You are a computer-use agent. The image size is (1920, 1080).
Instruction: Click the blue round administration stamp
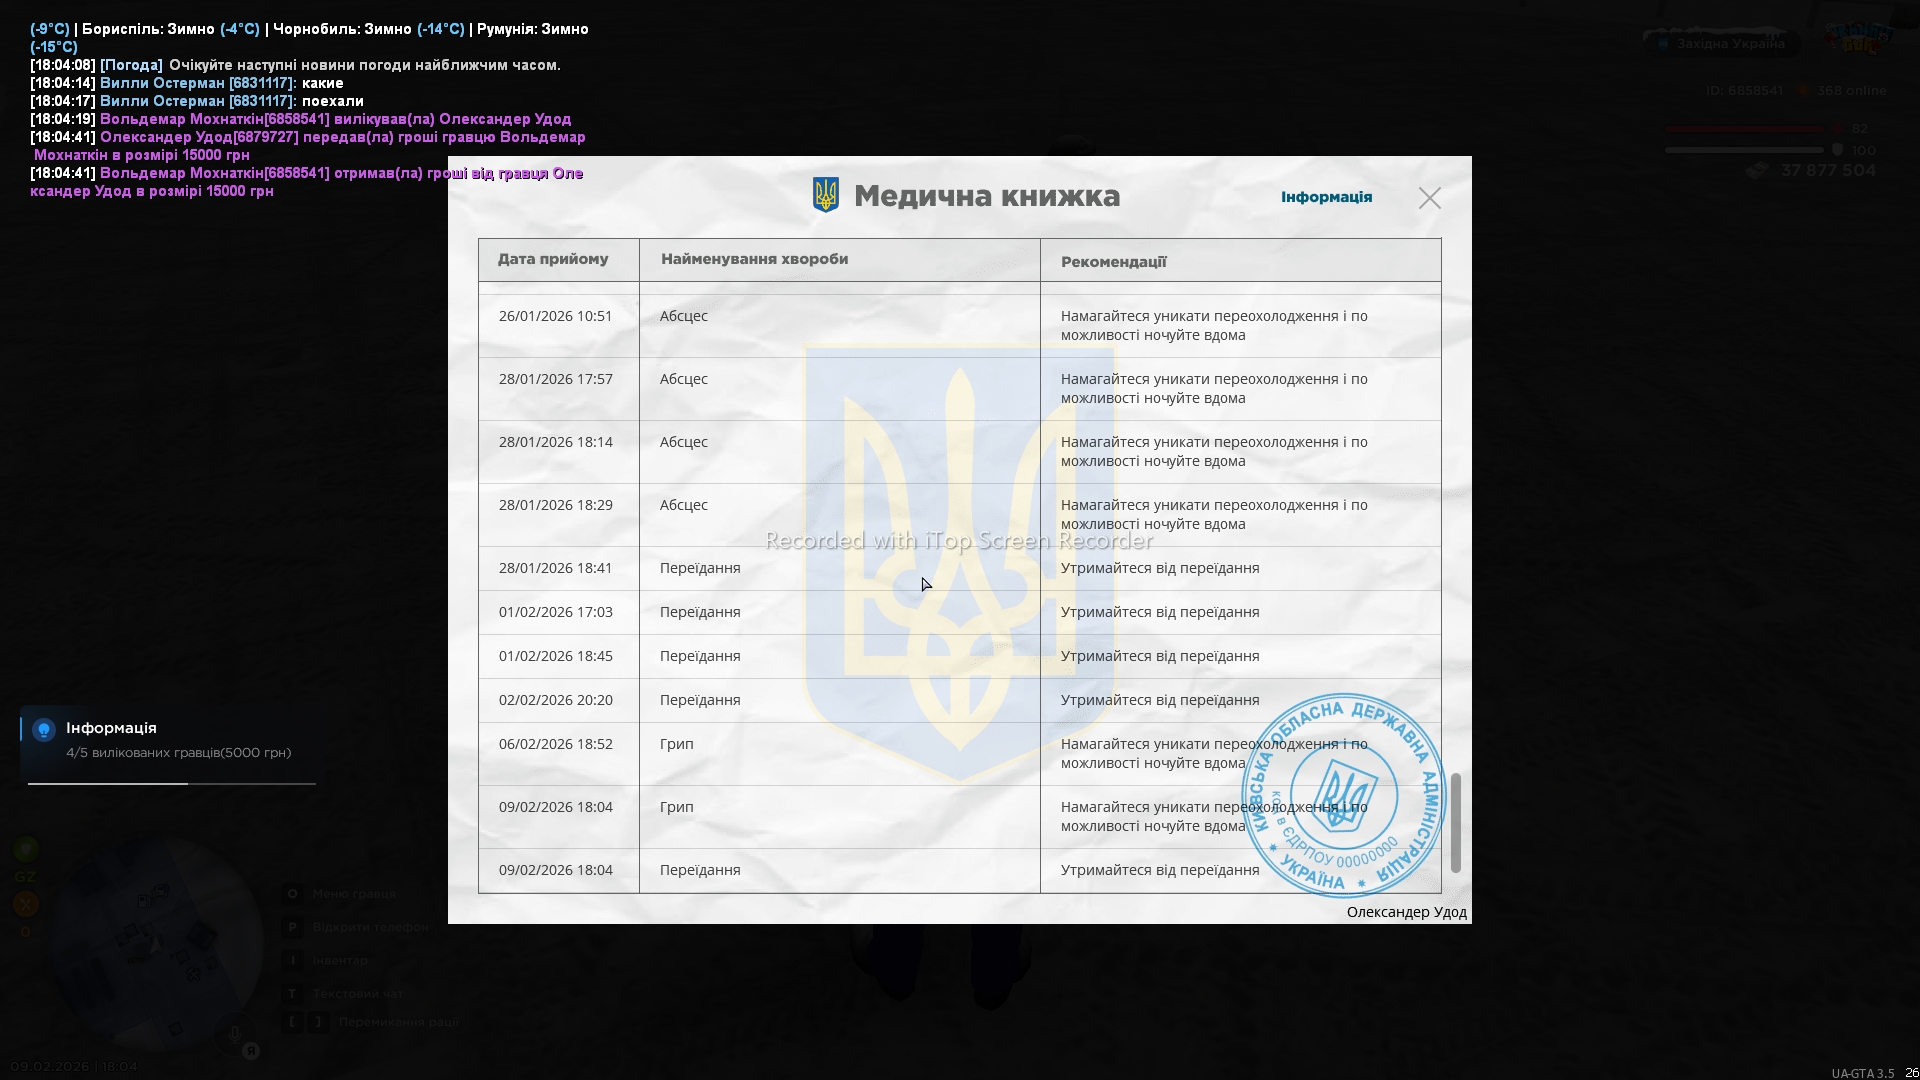1343,794
